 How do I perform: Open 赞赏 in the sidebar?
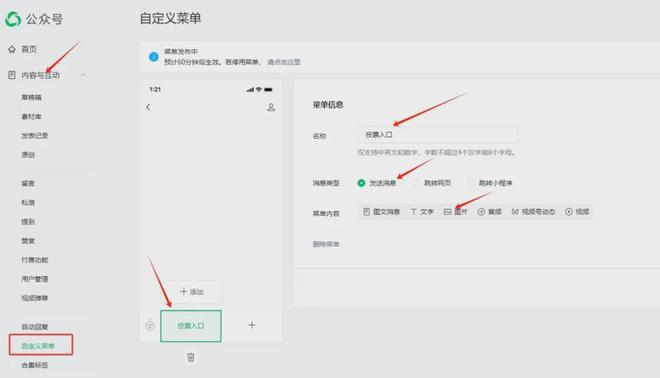(x=28, y=241)
